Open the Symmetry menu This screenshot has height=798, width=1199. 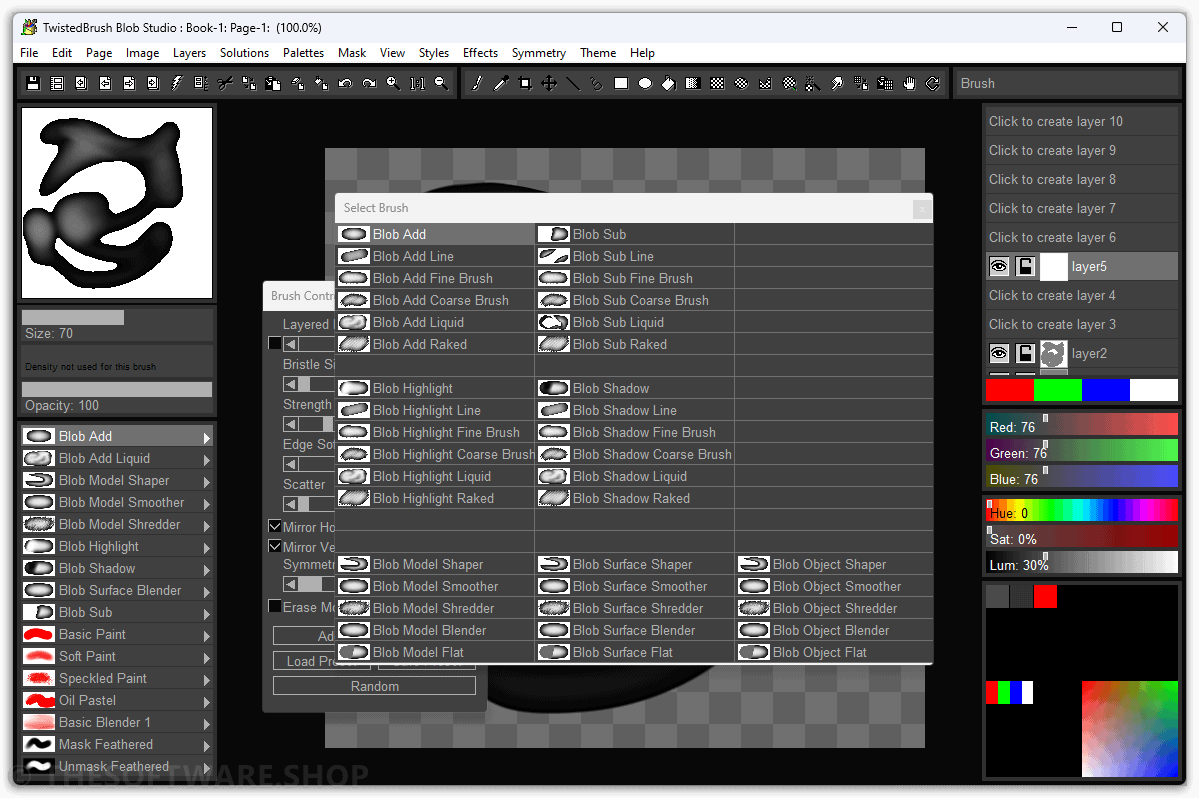pos(538,53)
